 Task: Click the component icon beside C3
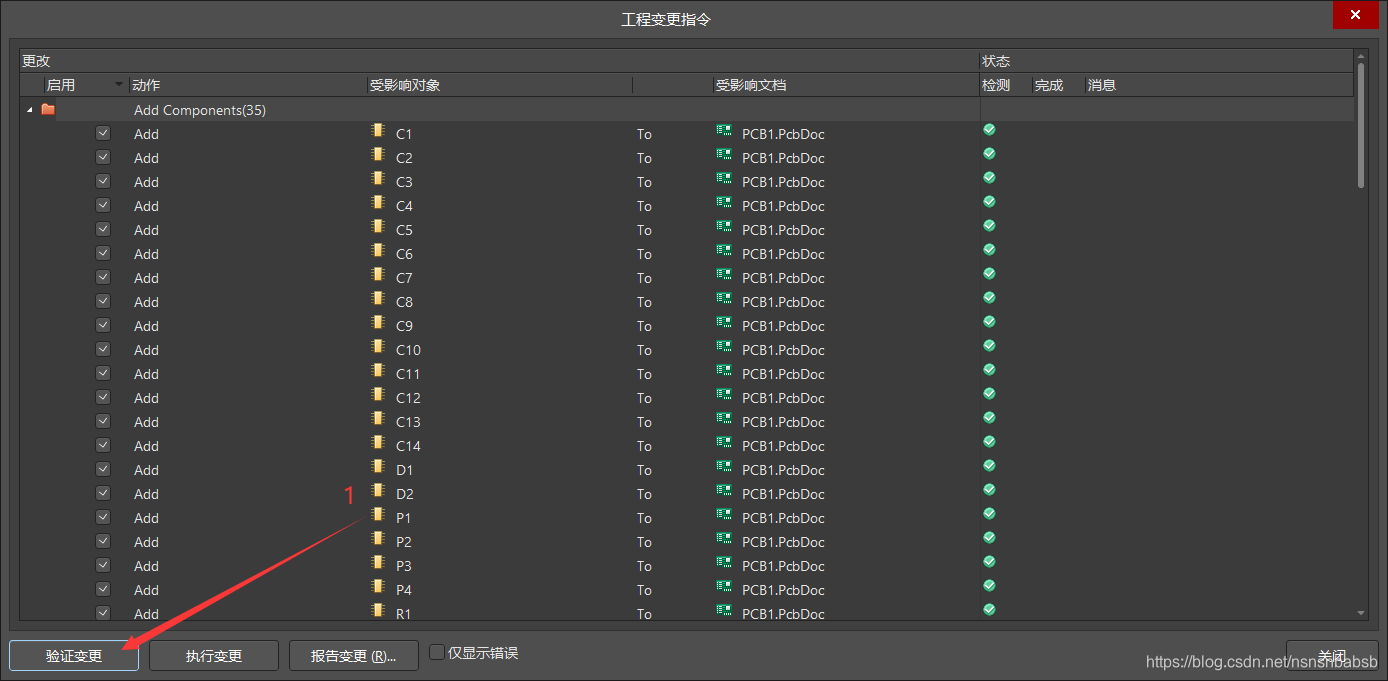click(x=377, y=179)
